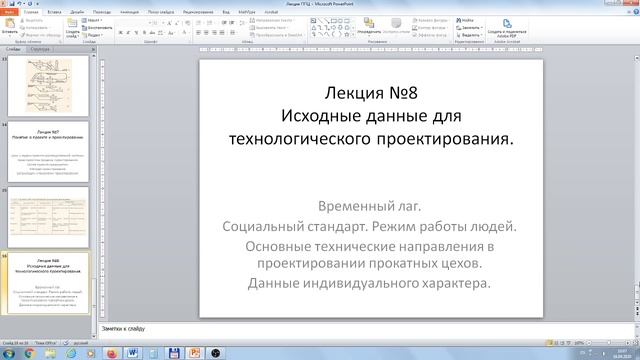Open the Arrange (Упорядочить) icon
The image size is (640, 360).
point(369,23)
